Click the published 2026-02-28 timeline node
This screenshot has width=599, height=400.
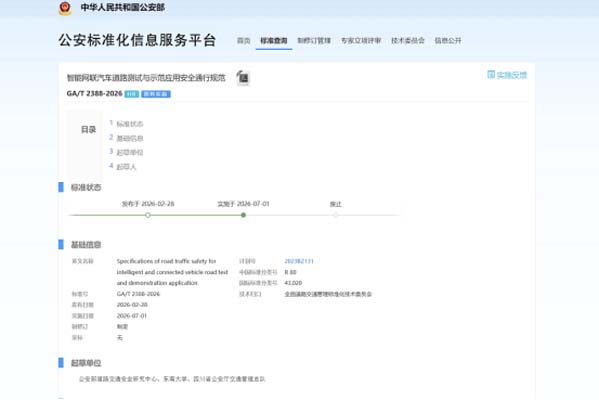pyautogui.click(x=148, y=215)
